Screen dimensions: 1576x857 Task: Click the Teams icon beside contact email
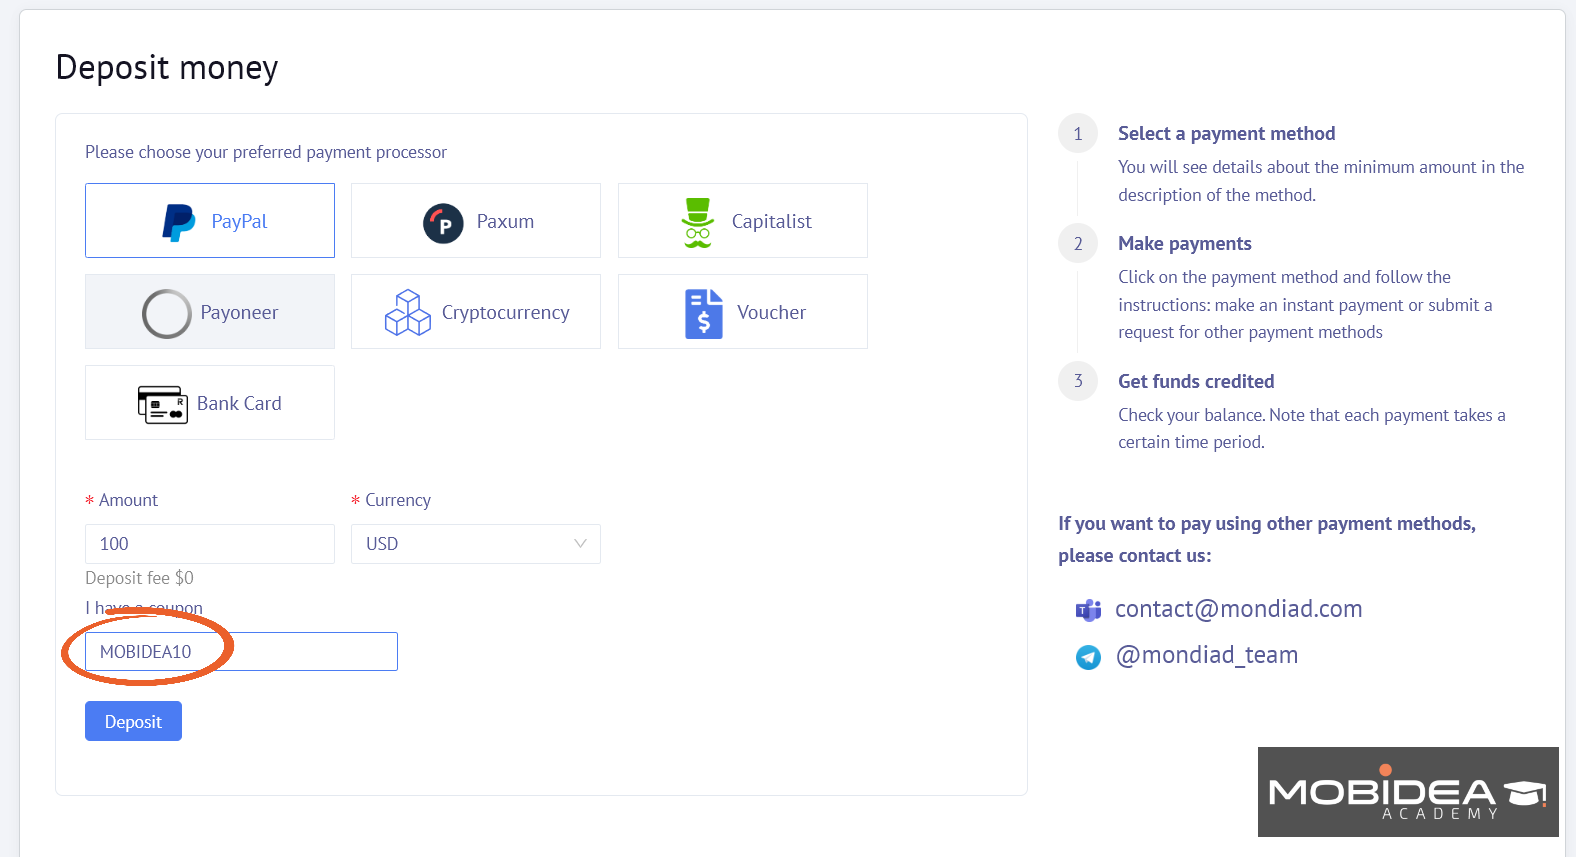1088,610
